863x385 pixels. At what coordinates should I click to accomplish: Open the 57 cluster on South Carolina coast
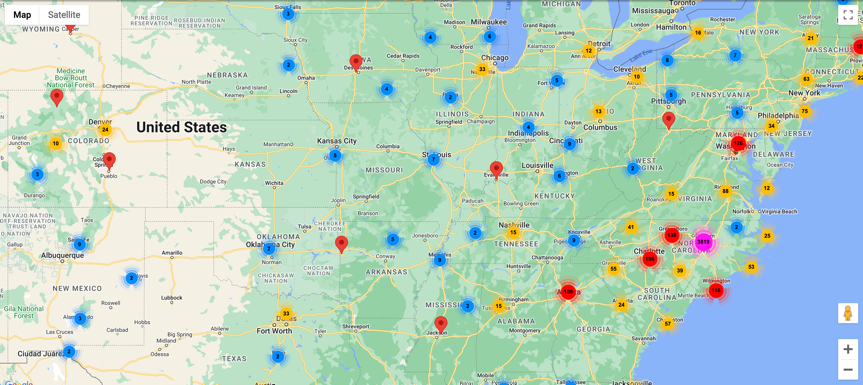point(668,324)
